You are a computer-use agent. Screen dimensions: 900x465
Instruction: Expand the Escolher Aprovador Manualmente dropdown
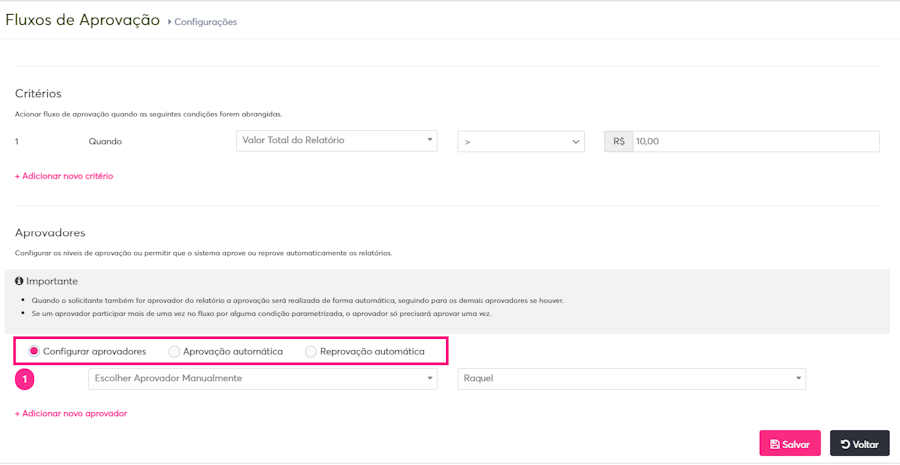pyautogui.click(x=263, y=379)
